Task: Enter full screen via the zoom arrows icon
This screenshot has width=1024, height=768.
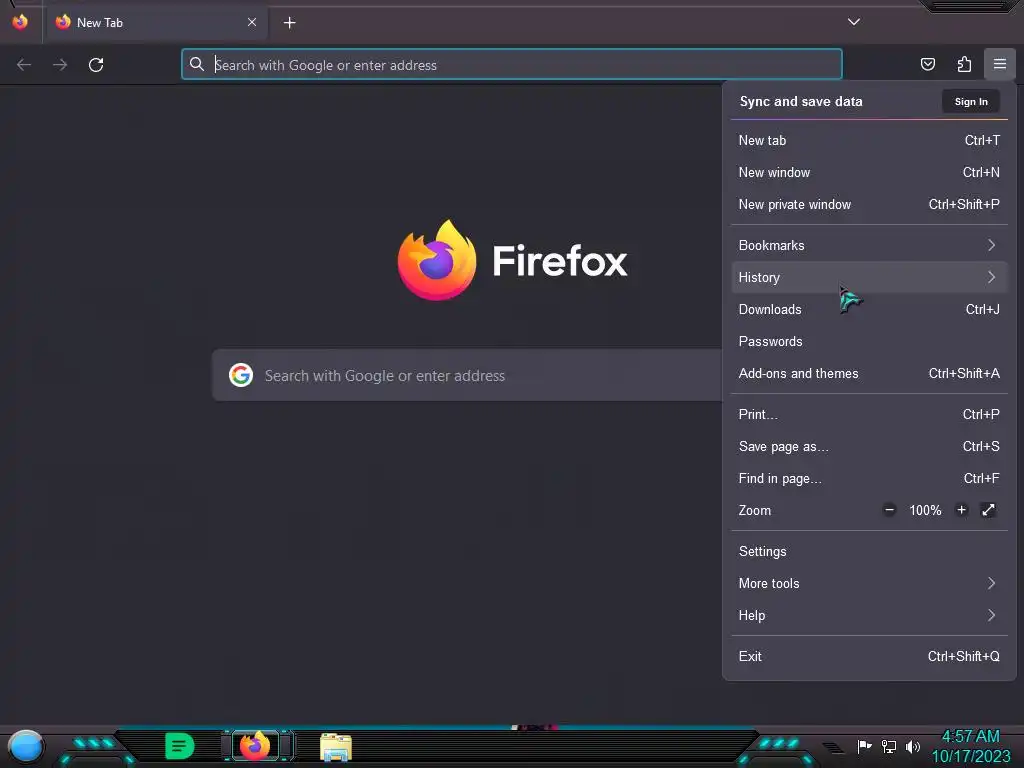Action: coord(988,510)
